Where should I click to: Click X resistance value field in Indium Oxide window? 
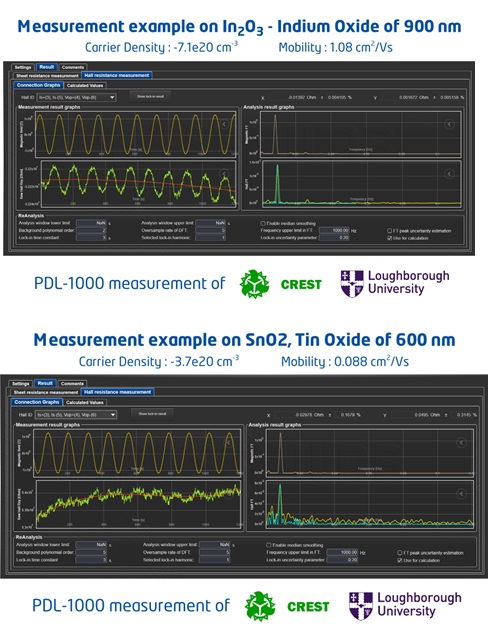pos(293,98)
